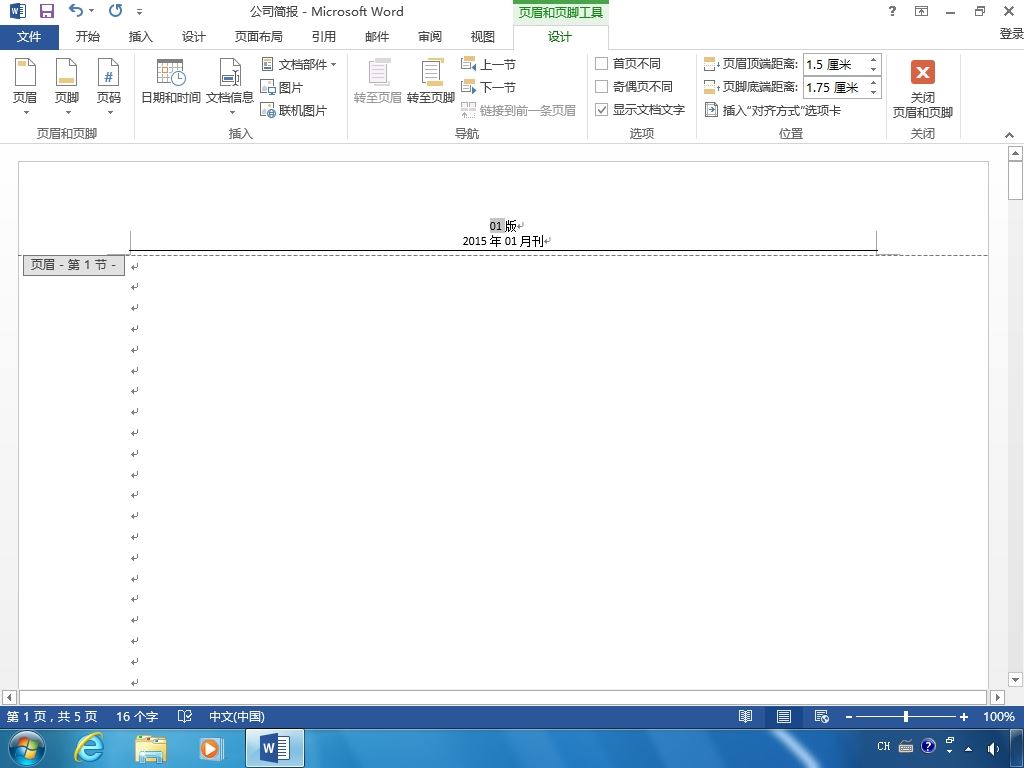Screen dimensions: 1024x768
Task: Toggle 奇偶页不同 checkbox
Action: point(601,86)
